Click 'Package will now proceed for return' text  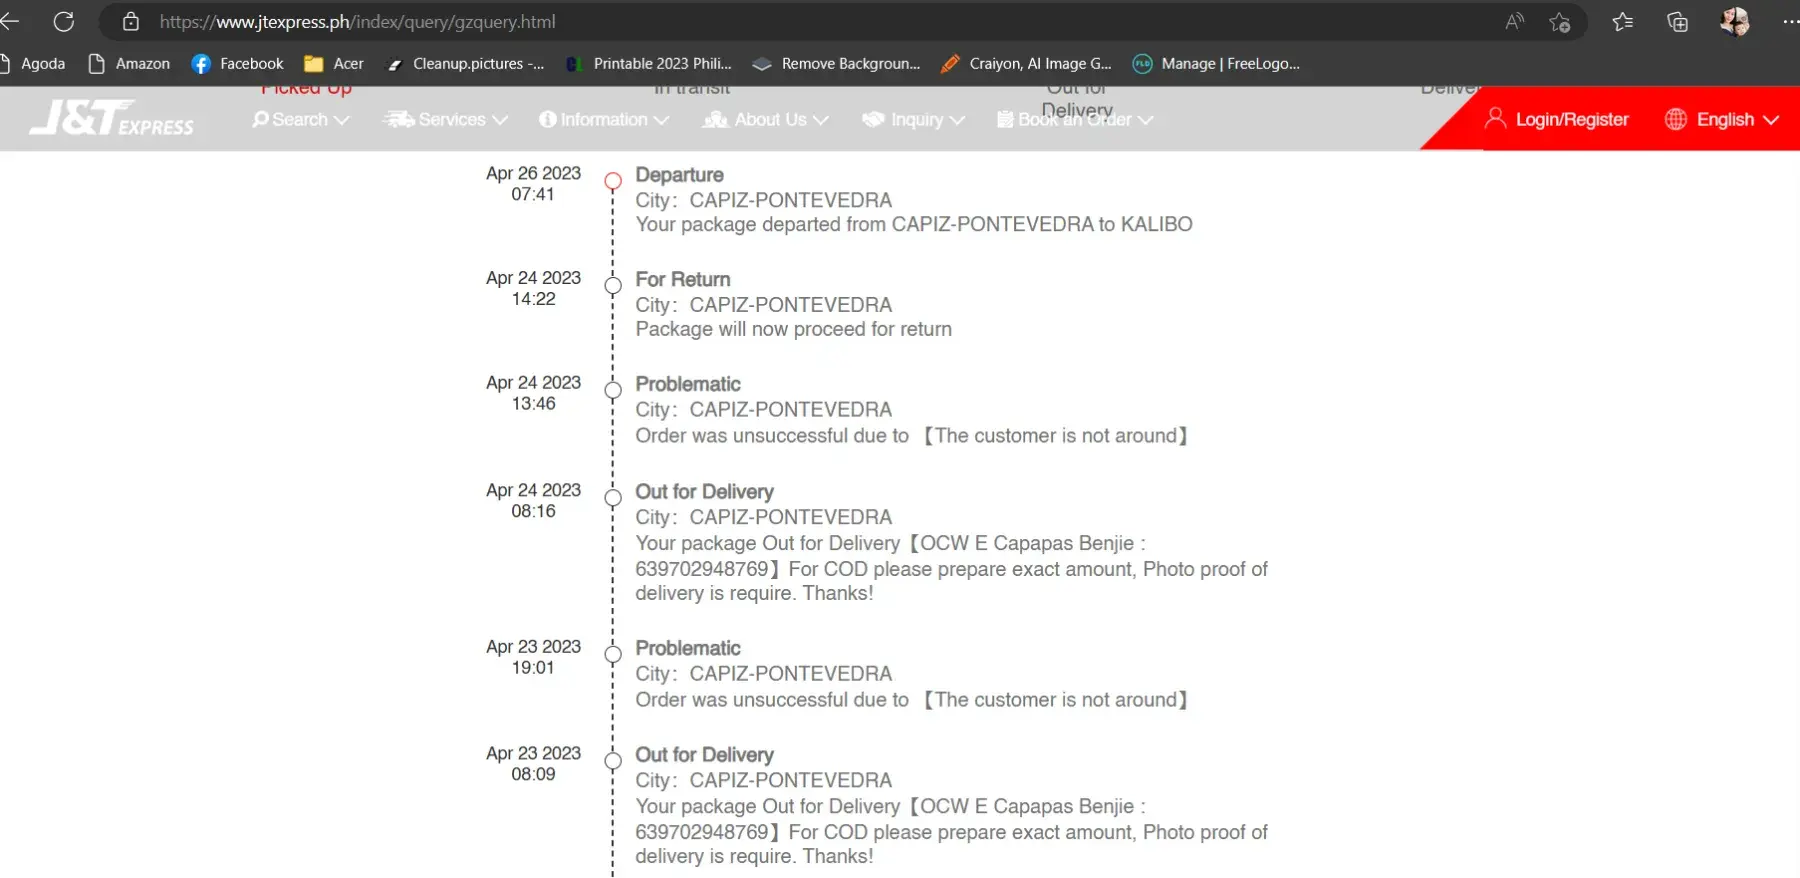coord(793,329)
